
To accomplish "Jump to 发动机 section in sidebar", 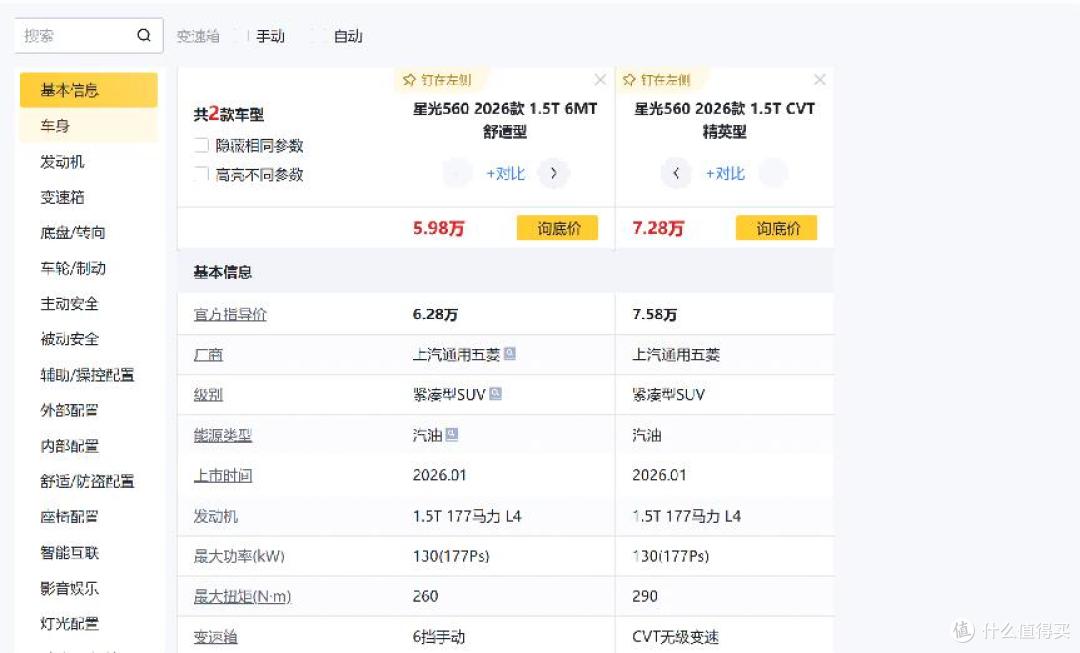I will [62, 162].
